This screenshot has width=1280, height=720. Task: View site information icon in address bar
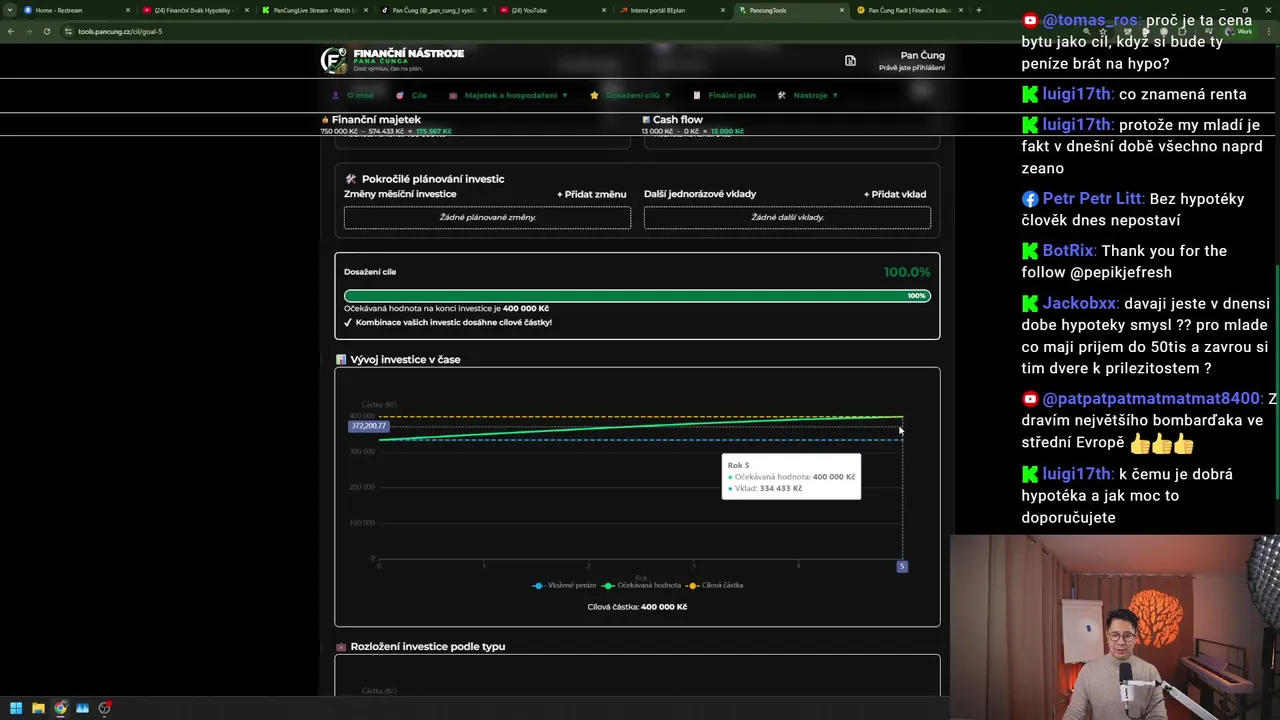coord(69,31)
